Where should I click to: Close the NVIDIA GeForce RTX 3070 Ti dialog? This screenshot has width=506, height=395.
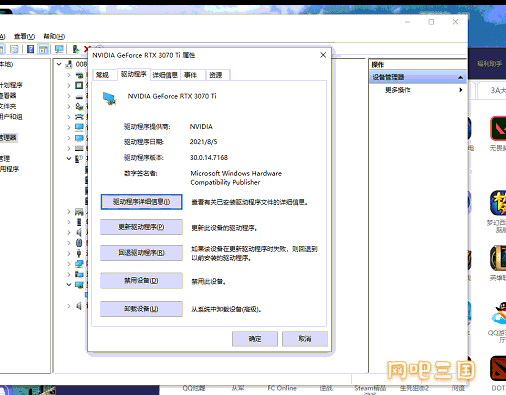click(323, 55)
